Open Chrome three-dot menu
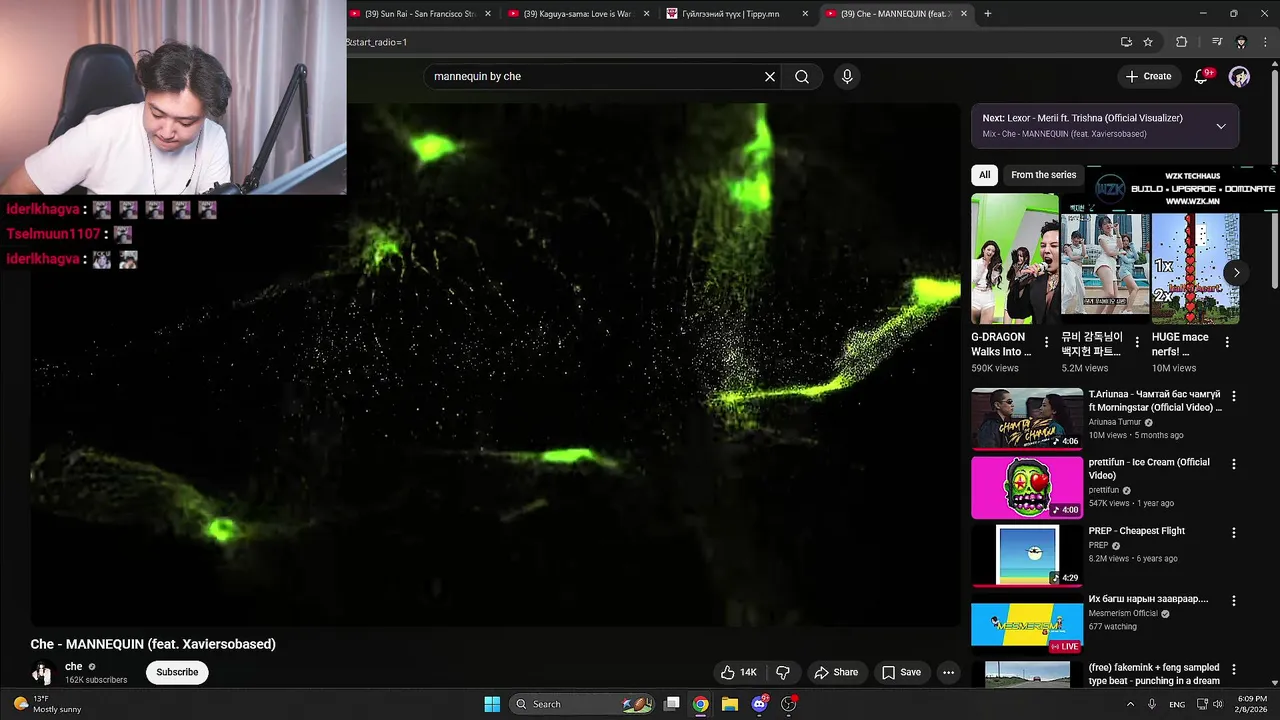This screenshot has width=1280, height=720. click(x=1265, y=42)
